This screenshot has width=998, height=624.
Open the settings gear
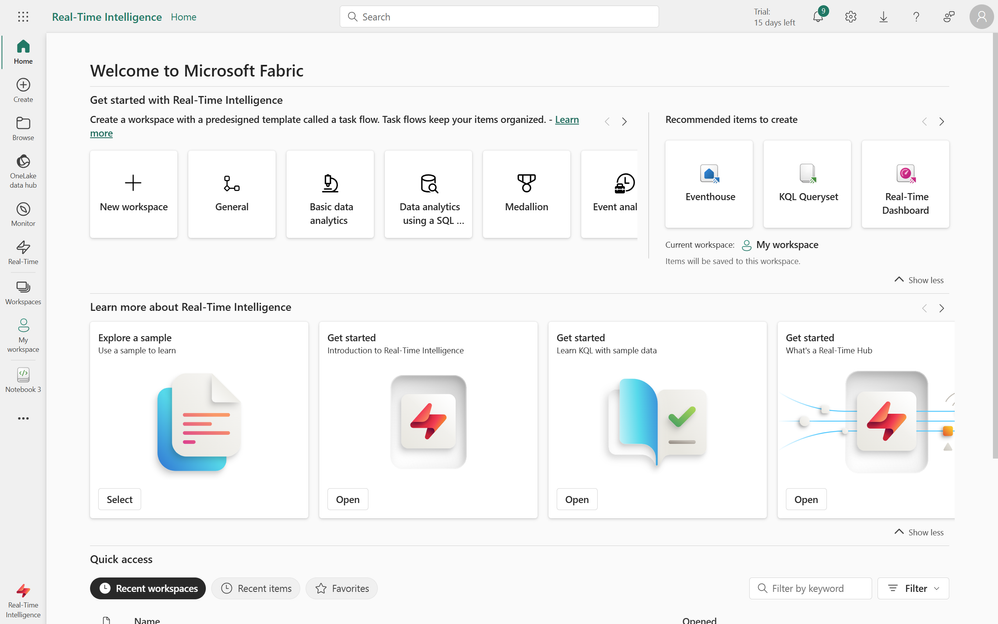[851, 17]
